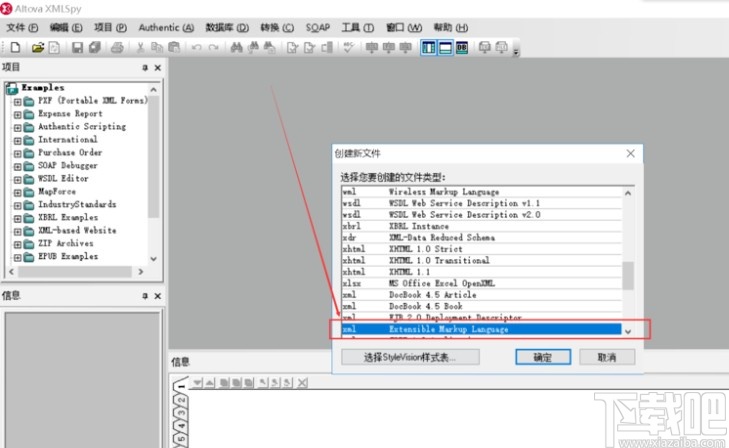Click the Open file folder icon
This screenshot has height=448, width=729.
pos(38,47)
